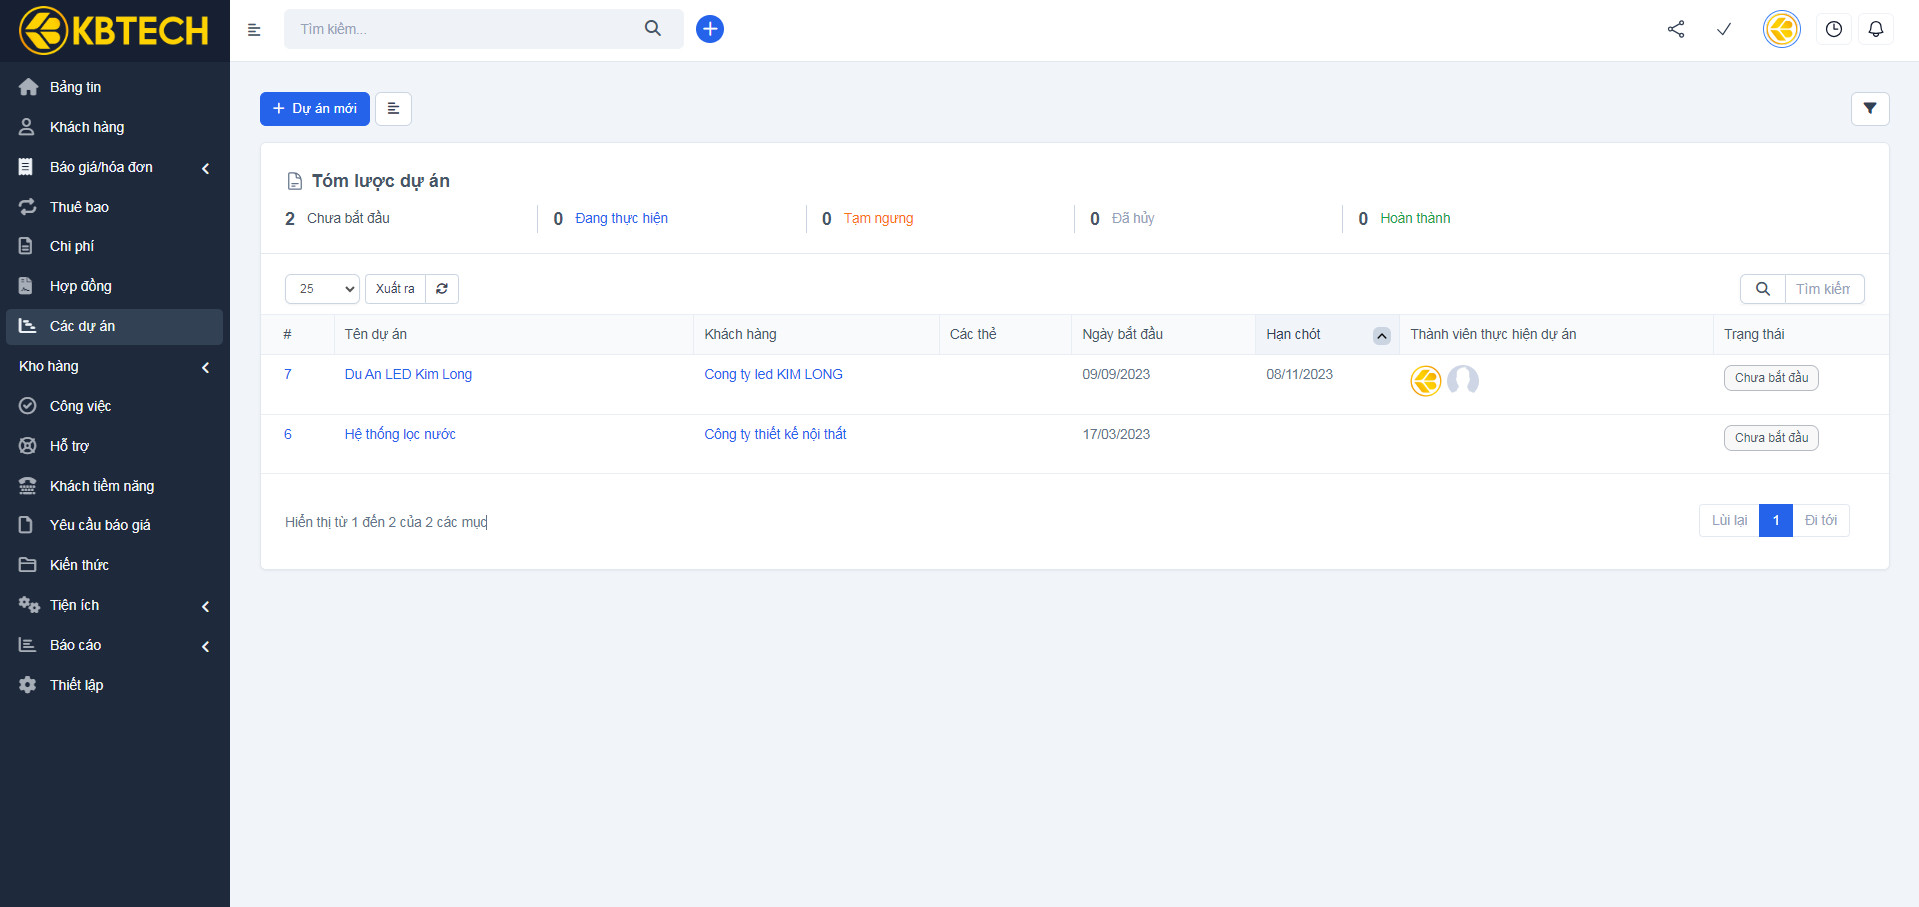Open the notifications bell

pos(1876,29)
